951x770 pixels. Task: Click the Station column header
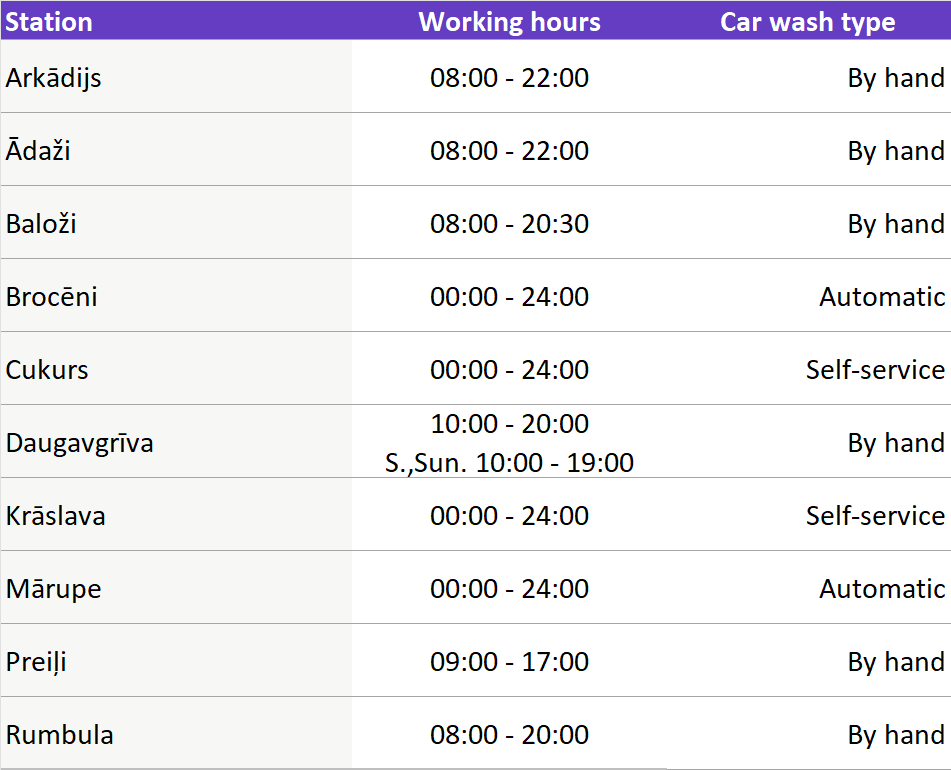pos(49,22)
